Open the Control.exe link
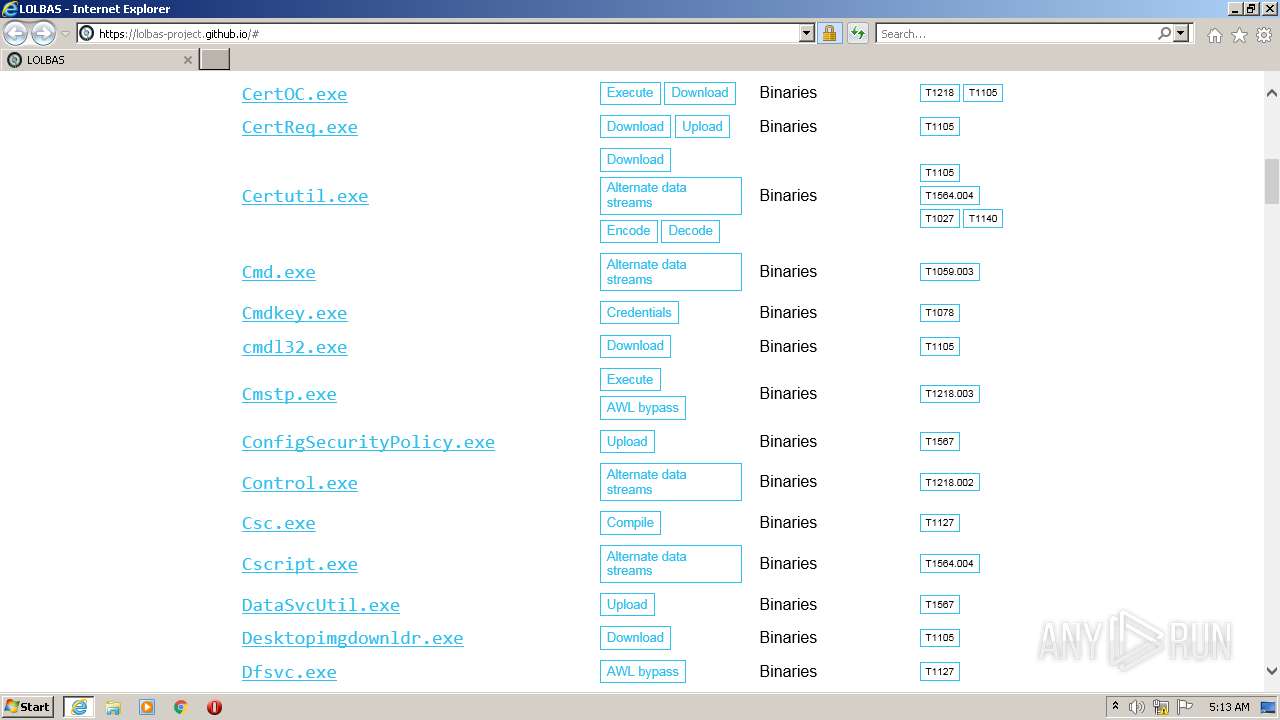Viewport: 1280px width, 720px height. click(299, 483)
